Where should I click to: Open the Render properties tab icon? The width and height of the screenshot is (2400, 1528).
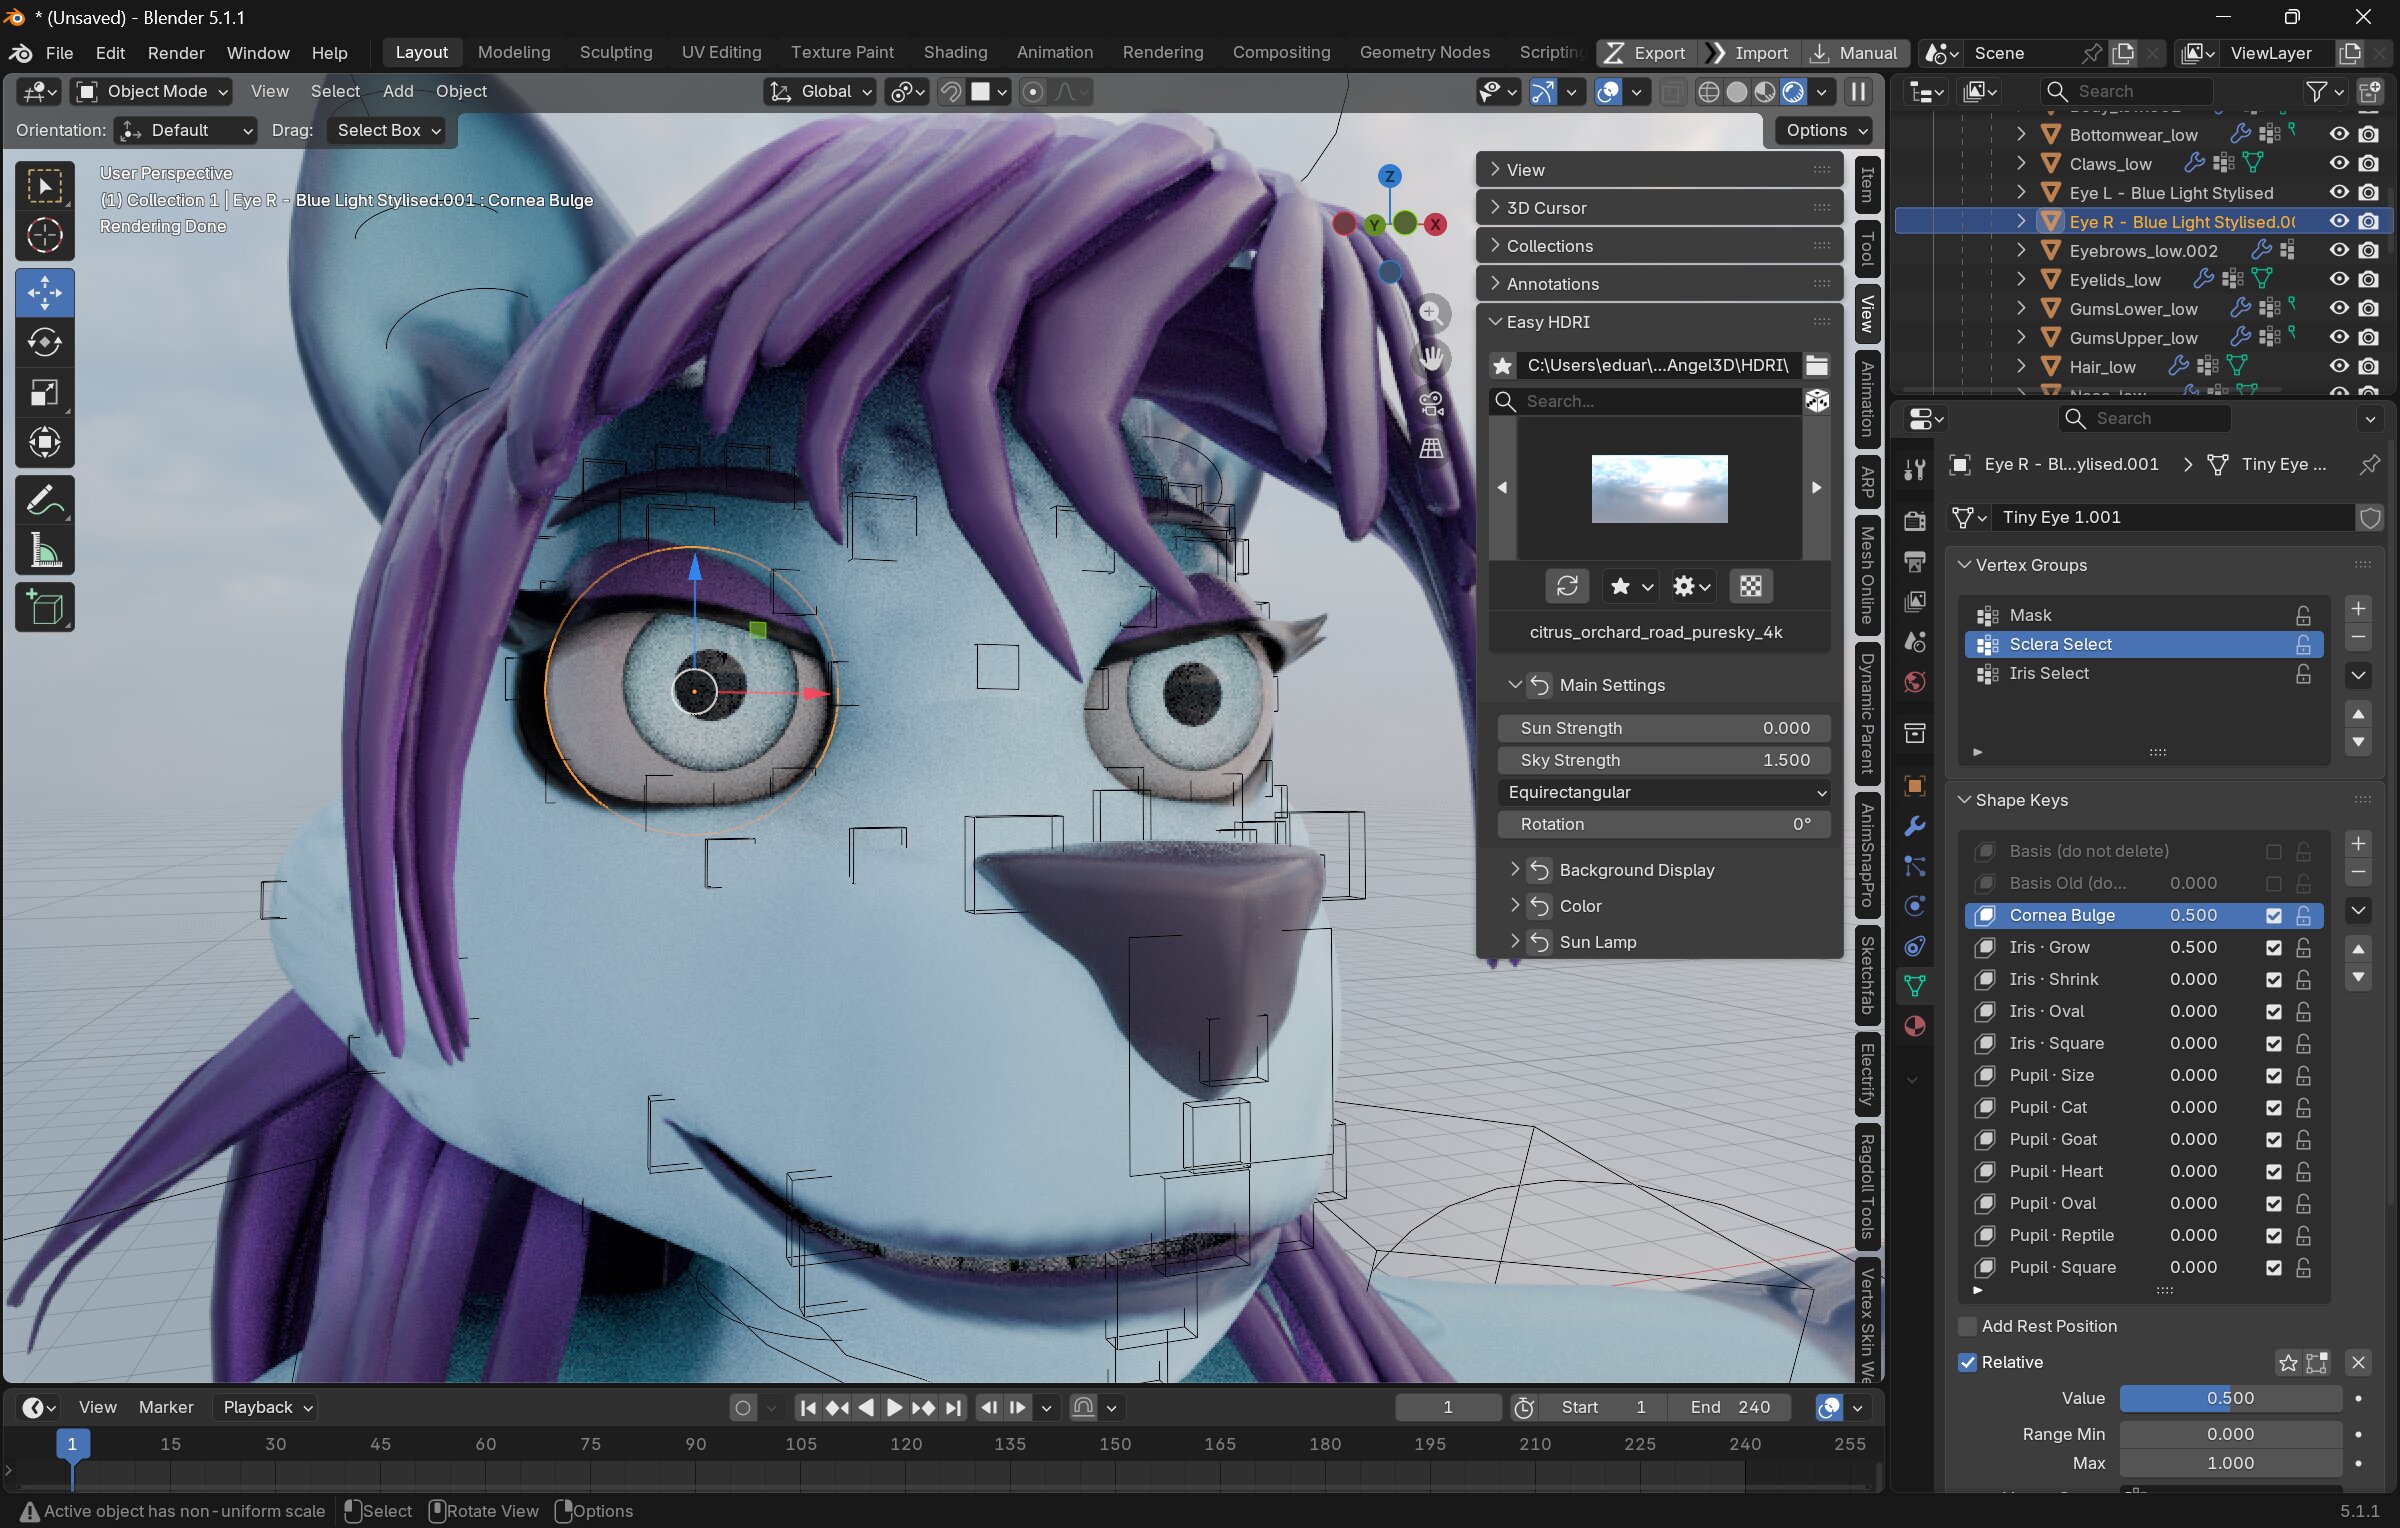pyautogui.click(x=1915, y=520)
